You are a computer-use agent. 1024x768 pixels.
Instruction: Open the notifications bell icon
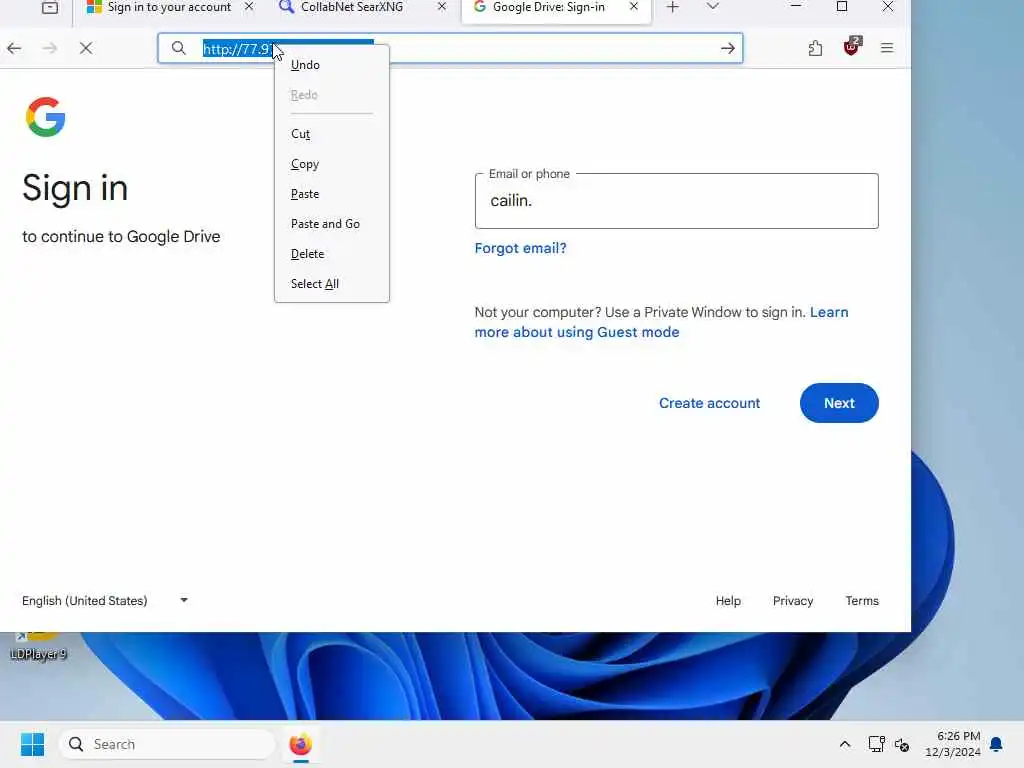click(x=997, y=744)
